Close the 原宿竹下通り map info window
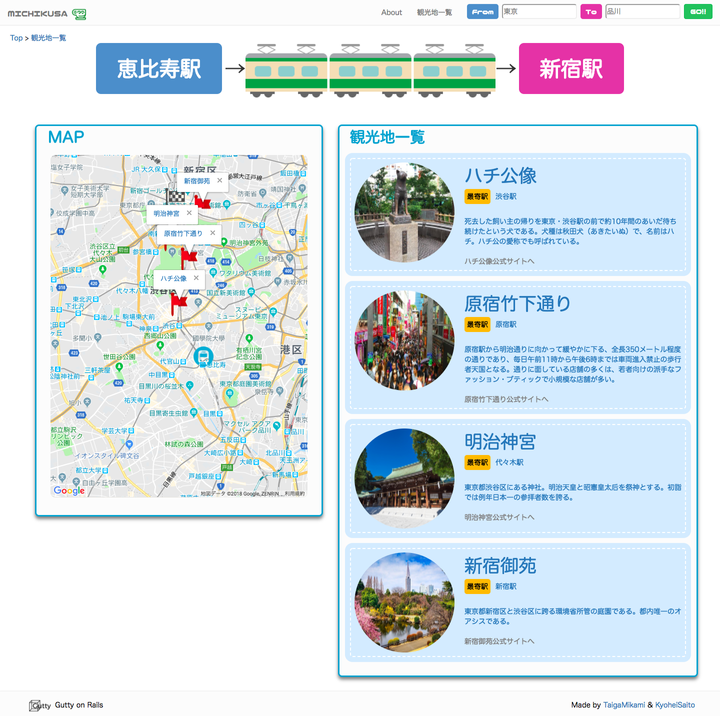Screen dimensions: 720x716 pyautogui.click(x=213, y=233)
